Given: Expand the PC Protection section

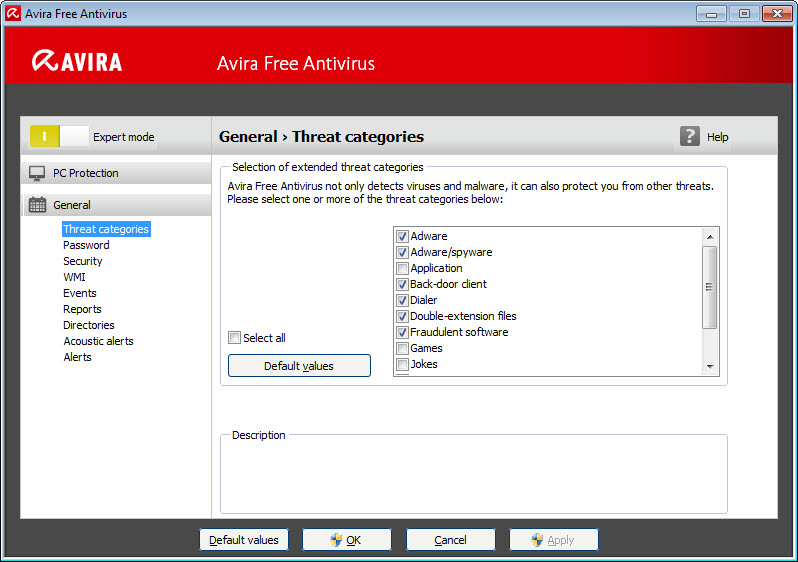Looking at the screenshot, I should click(x=117, y=173).
